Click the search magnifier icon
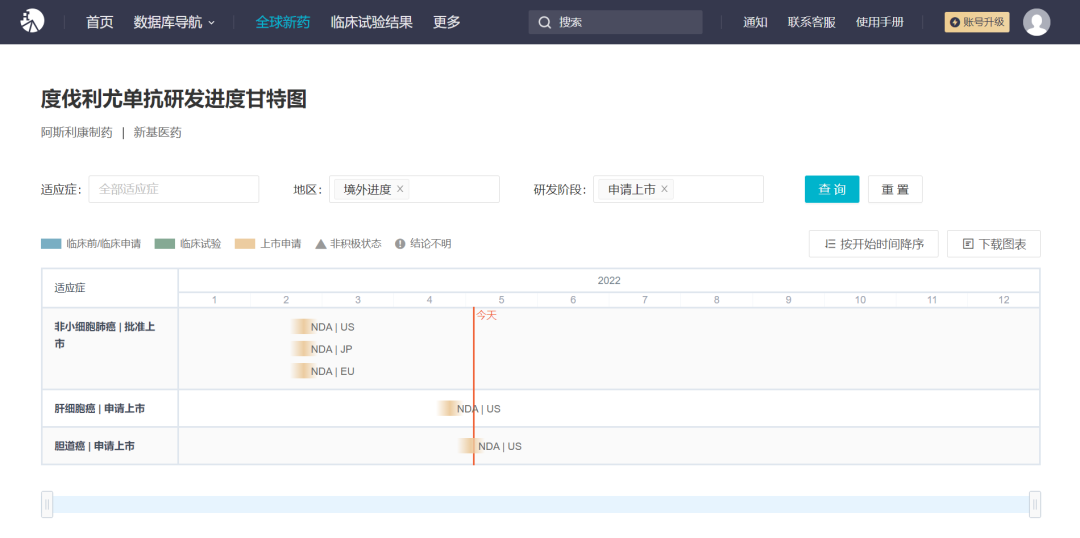Image resolution: width=1080 pixels, height=538 pixels. [x=544, y=22]
